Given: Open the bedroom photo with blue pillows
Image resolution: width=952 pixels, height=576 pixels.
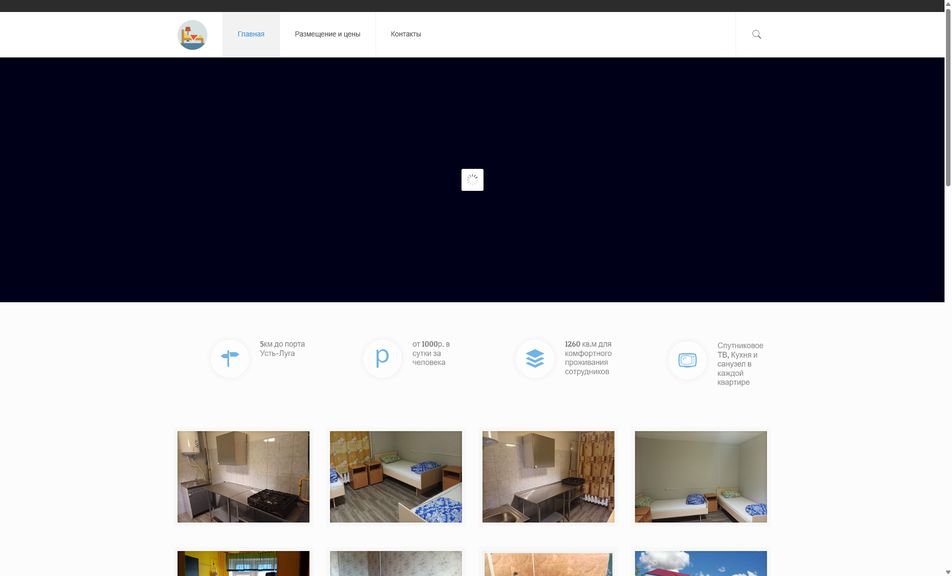Looking at the screenshot, I should click(396, 476).
